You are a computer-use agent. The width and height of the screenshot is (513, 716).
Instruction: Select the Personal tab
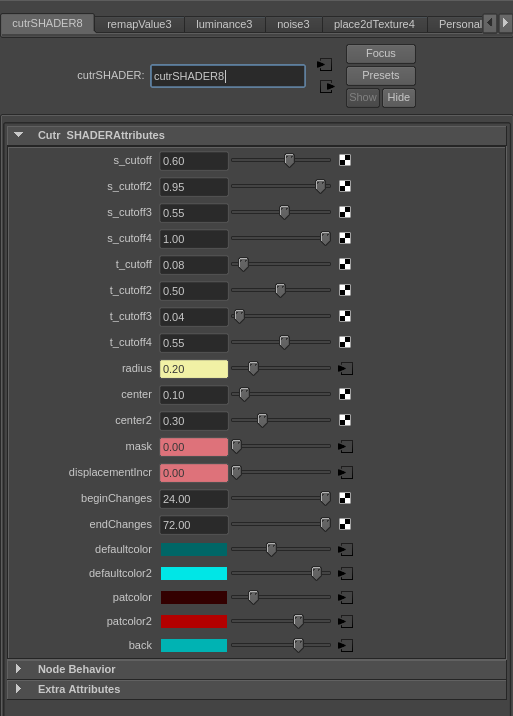pos(457,24)
